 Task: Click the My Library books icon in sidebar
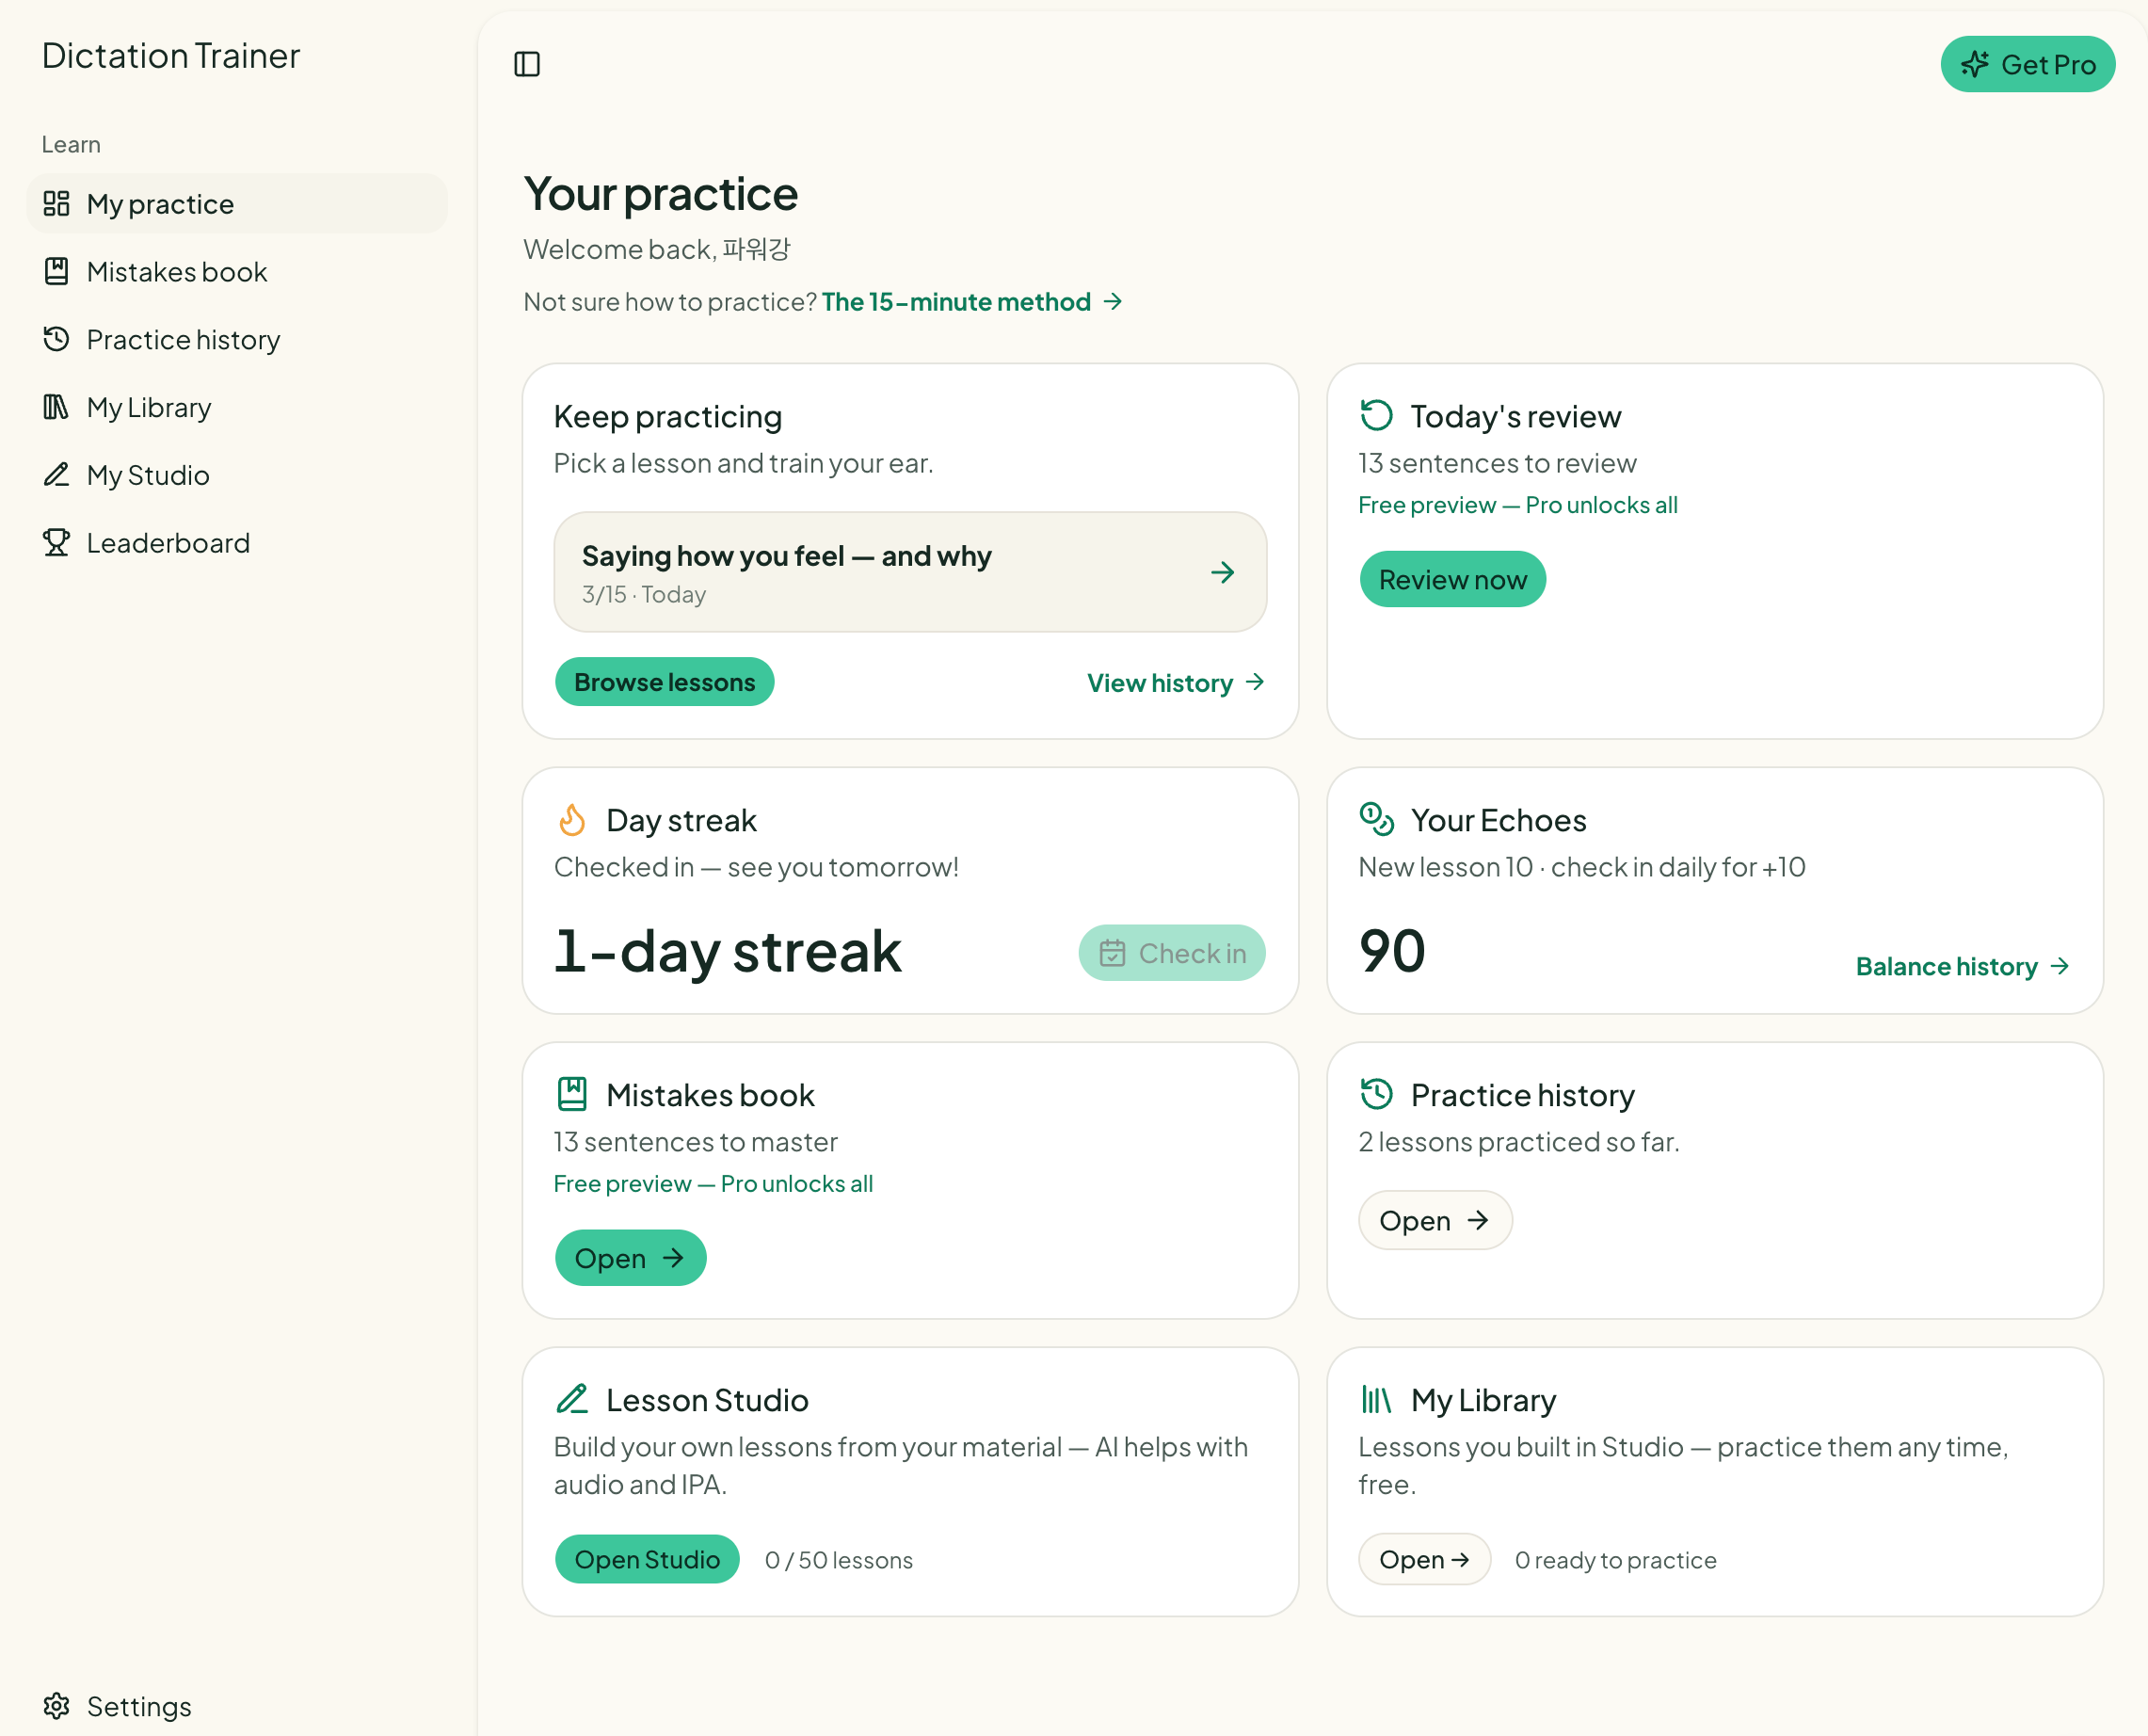coord(57,407)
